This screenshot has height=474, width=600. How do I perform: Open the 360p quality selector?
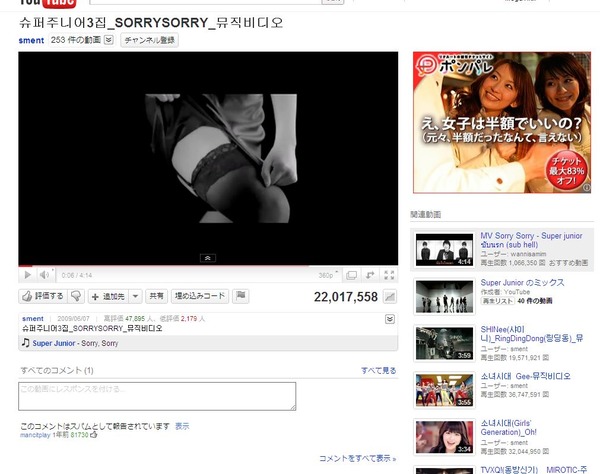pos(328,275)
